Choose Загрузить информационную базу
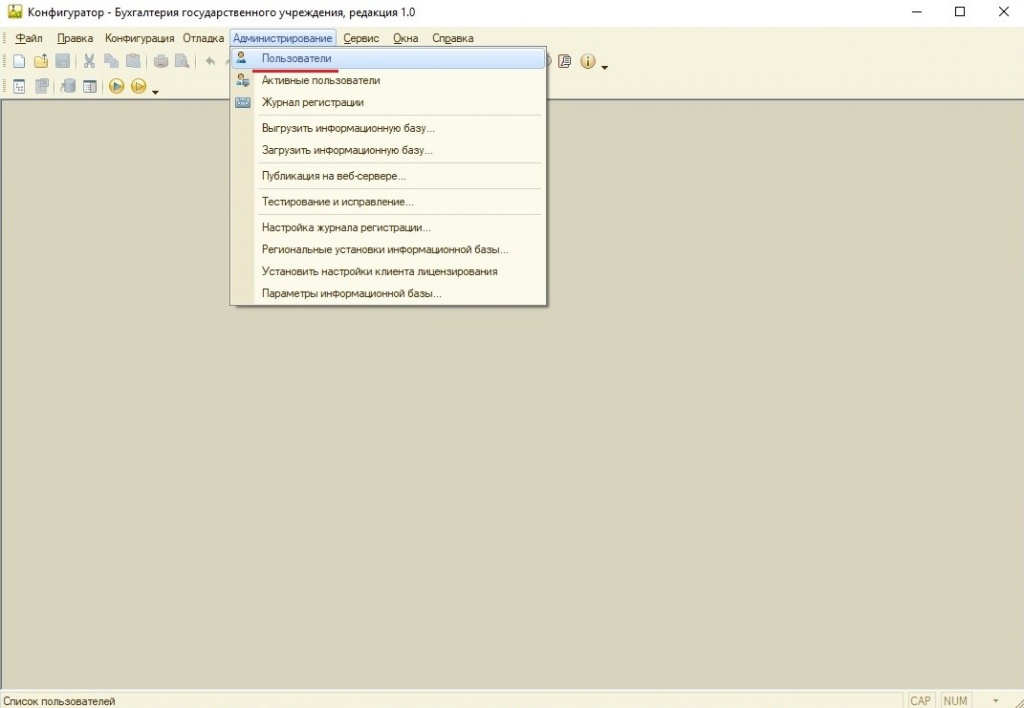The image size is (1024, 708). (389, 150)
